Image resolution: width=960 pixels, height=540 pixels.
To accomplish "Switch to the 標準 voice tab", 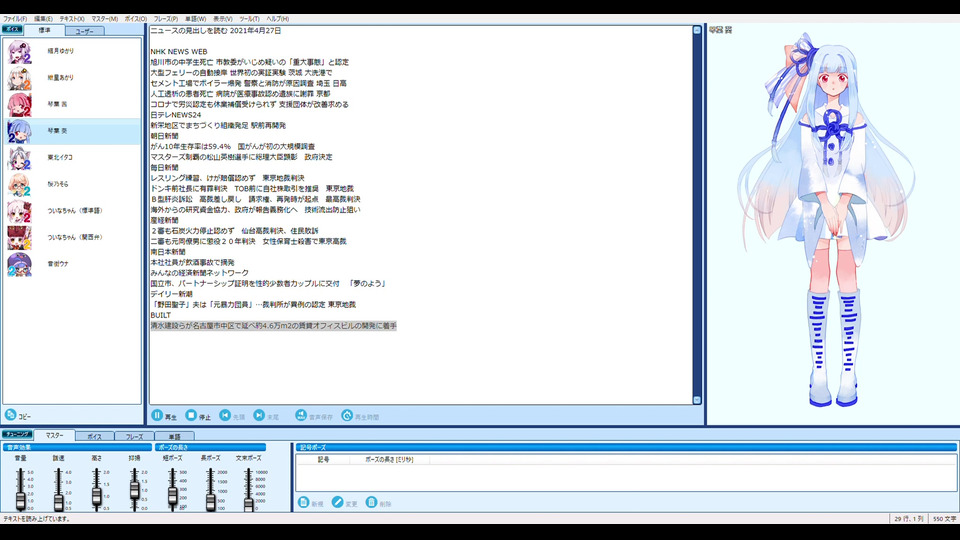I will (x=44, y=30).
